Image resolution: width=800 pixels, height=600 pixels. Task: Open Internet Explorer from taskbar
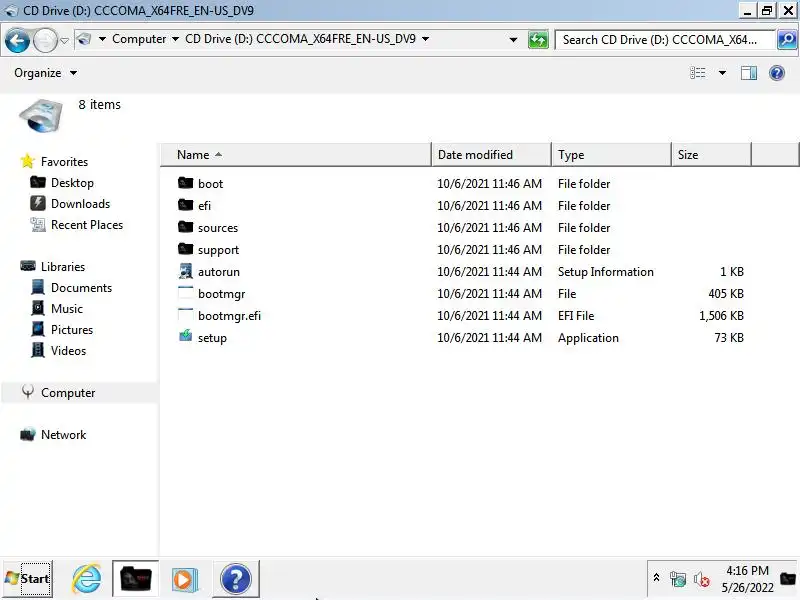click(86, 579)
